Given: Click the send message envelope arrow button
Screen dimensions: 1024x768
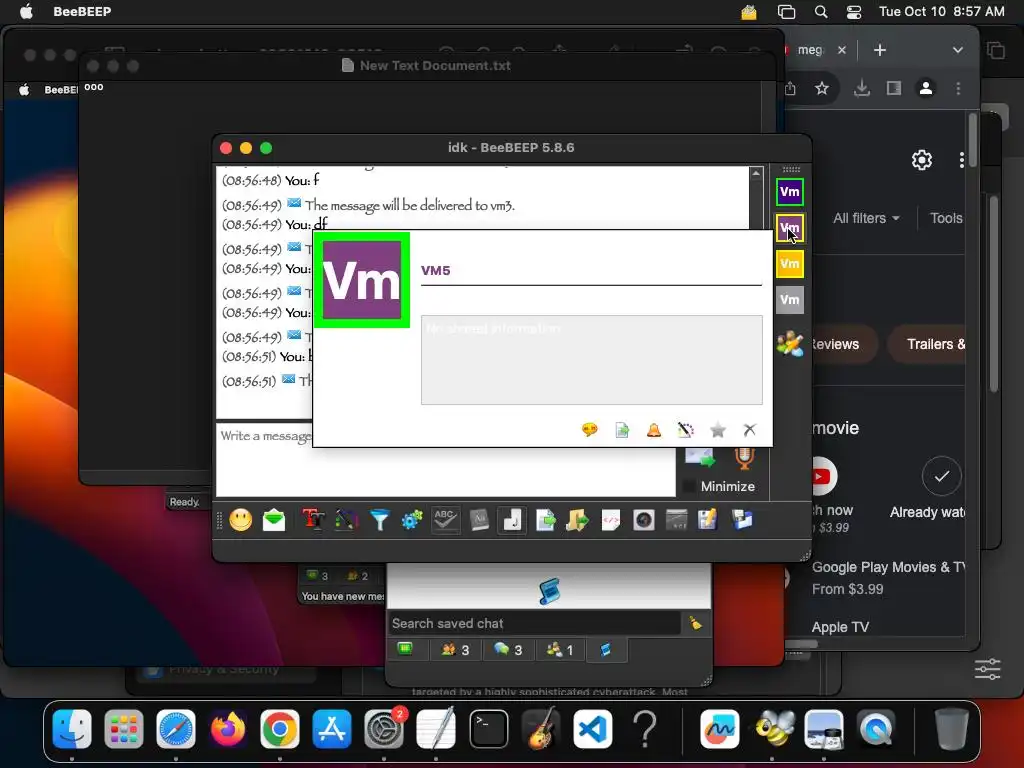Looking at the screenshot, I should [x=699, y=458].
